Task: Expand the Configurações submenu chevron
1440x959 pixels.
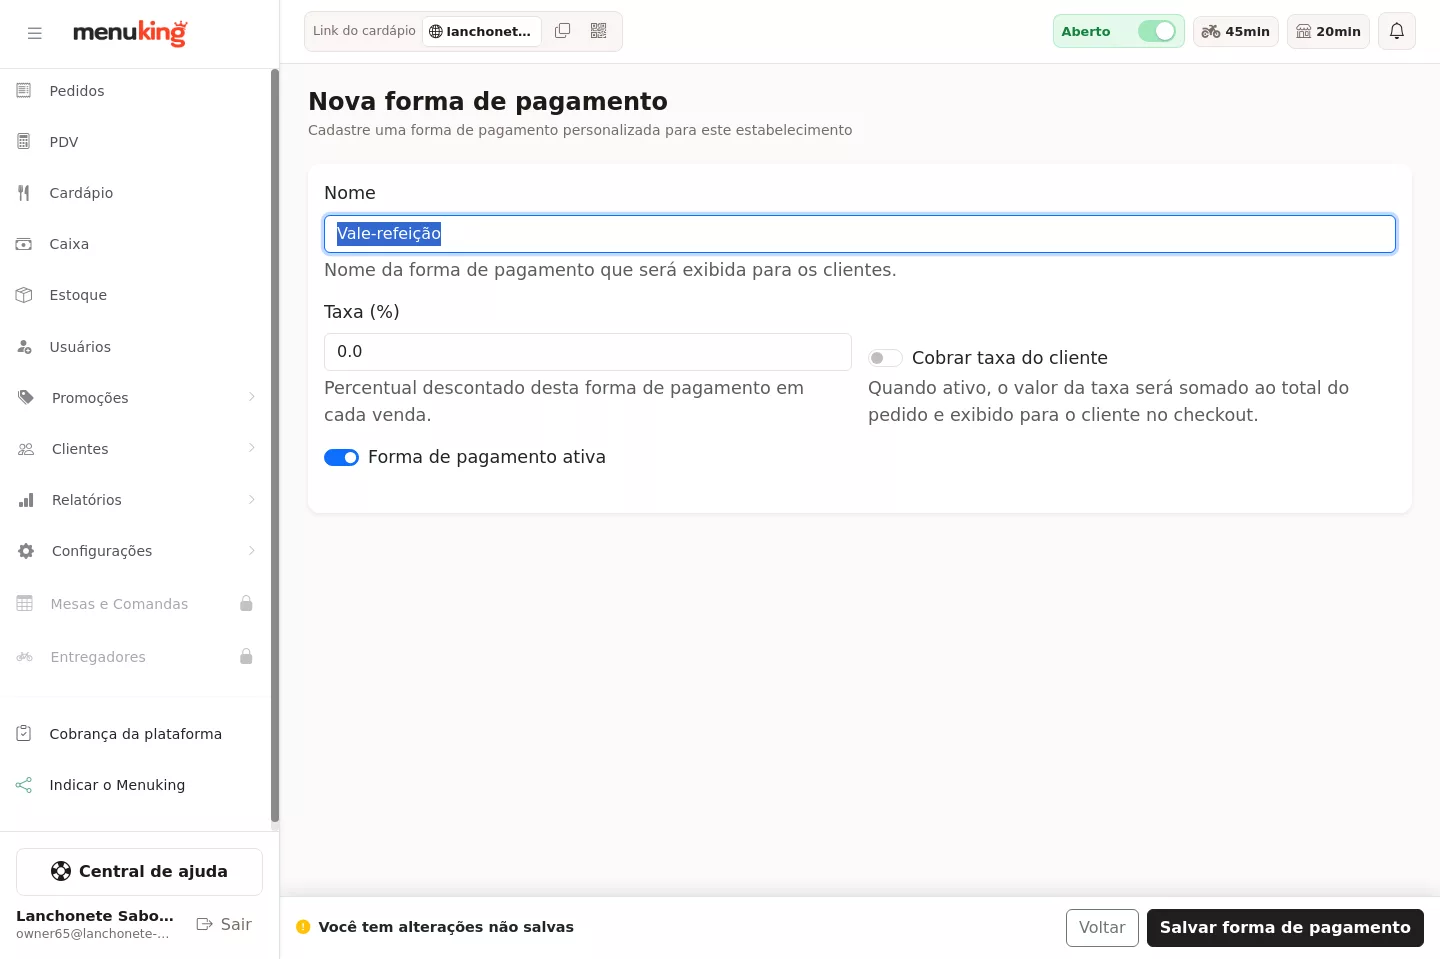Action: [x=252, y=550]
